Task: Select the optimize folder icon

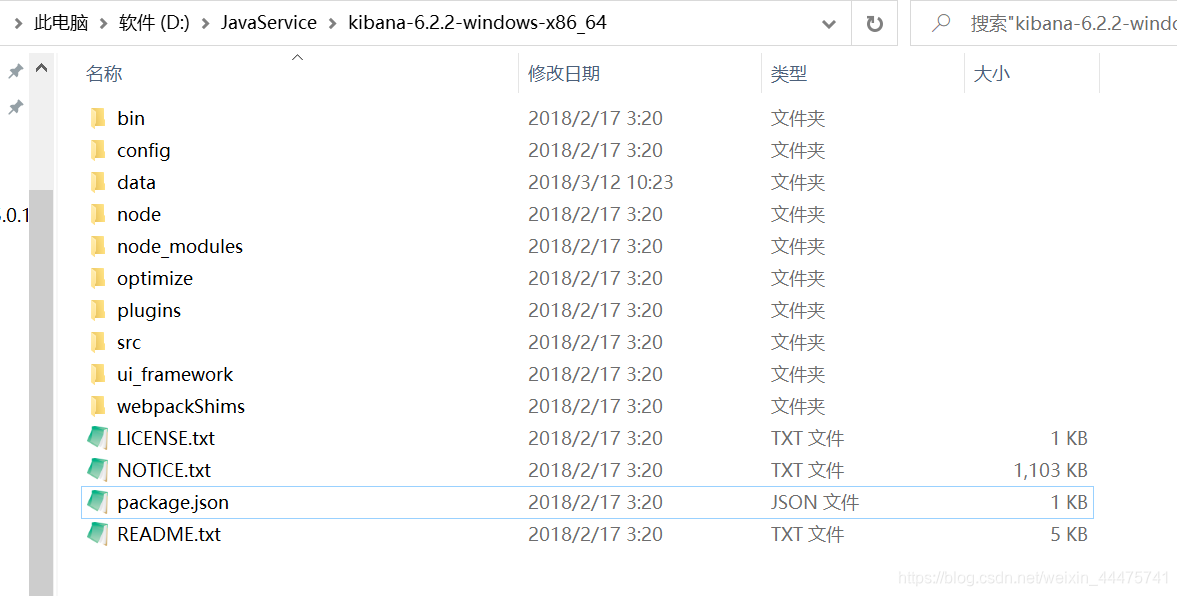Action: pos(98,278)
